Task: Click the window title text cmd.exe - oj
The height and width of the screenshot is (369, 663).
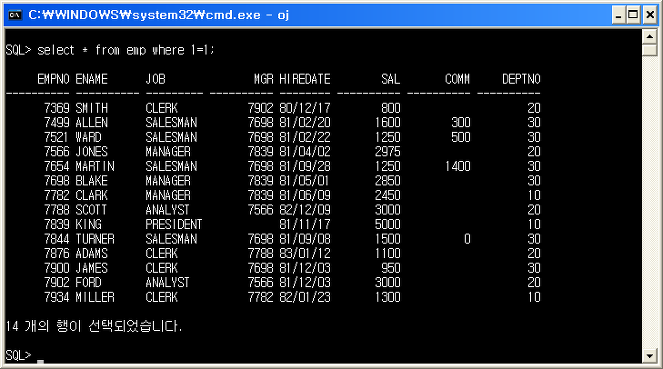Action: tap(159, 15)
